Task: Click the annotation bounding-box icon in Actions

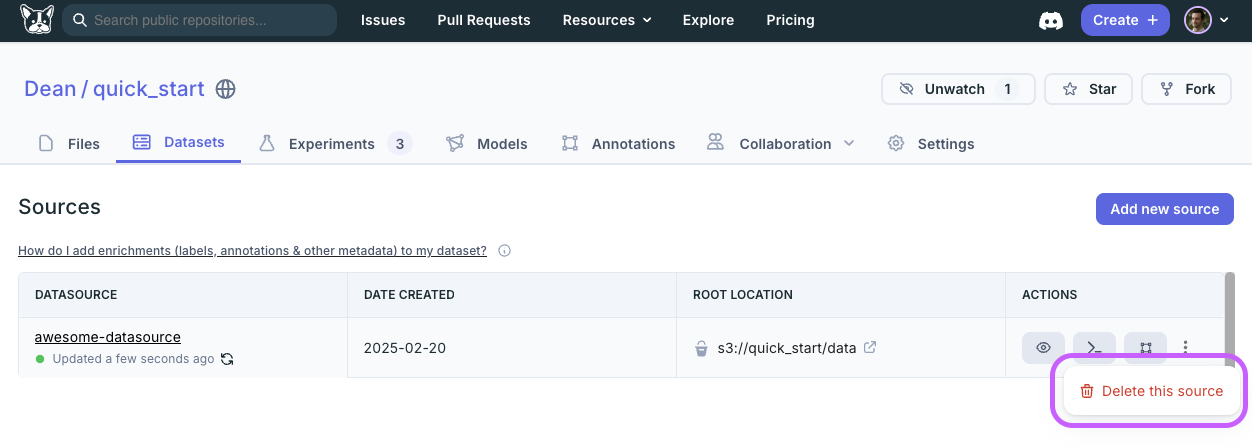Action: coord(1145,348)
